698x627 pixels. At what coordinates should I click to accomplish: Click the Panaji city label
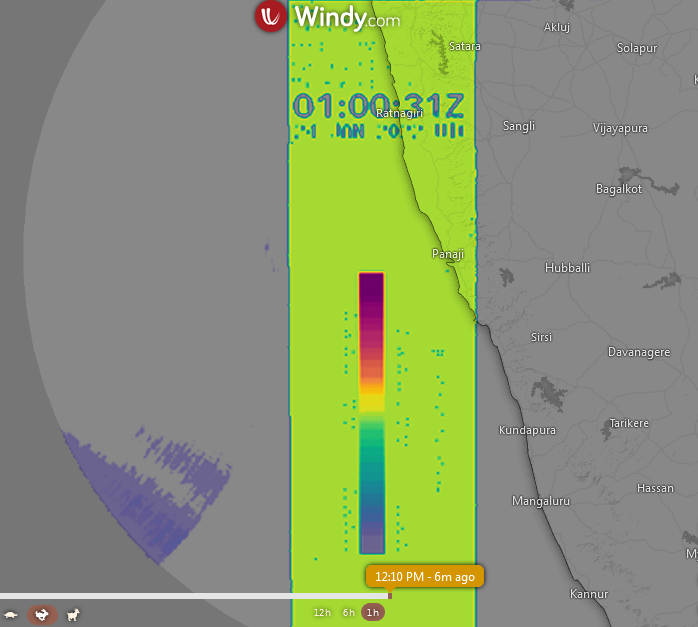coord(448,254)
